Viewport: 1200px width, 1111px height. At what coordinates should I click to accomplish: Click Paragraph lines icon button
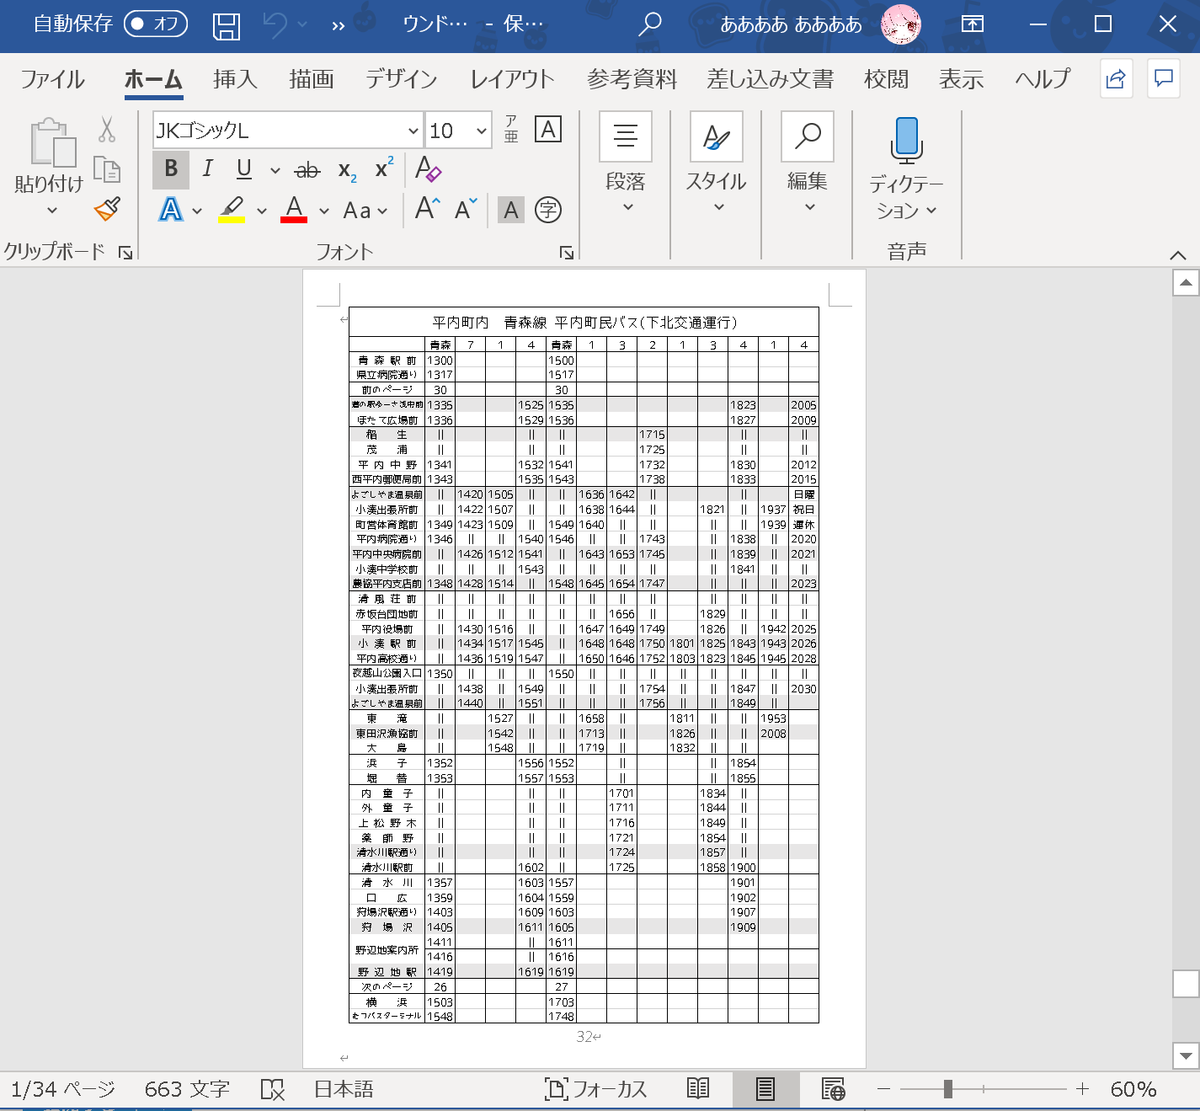(x=626, y=136)
